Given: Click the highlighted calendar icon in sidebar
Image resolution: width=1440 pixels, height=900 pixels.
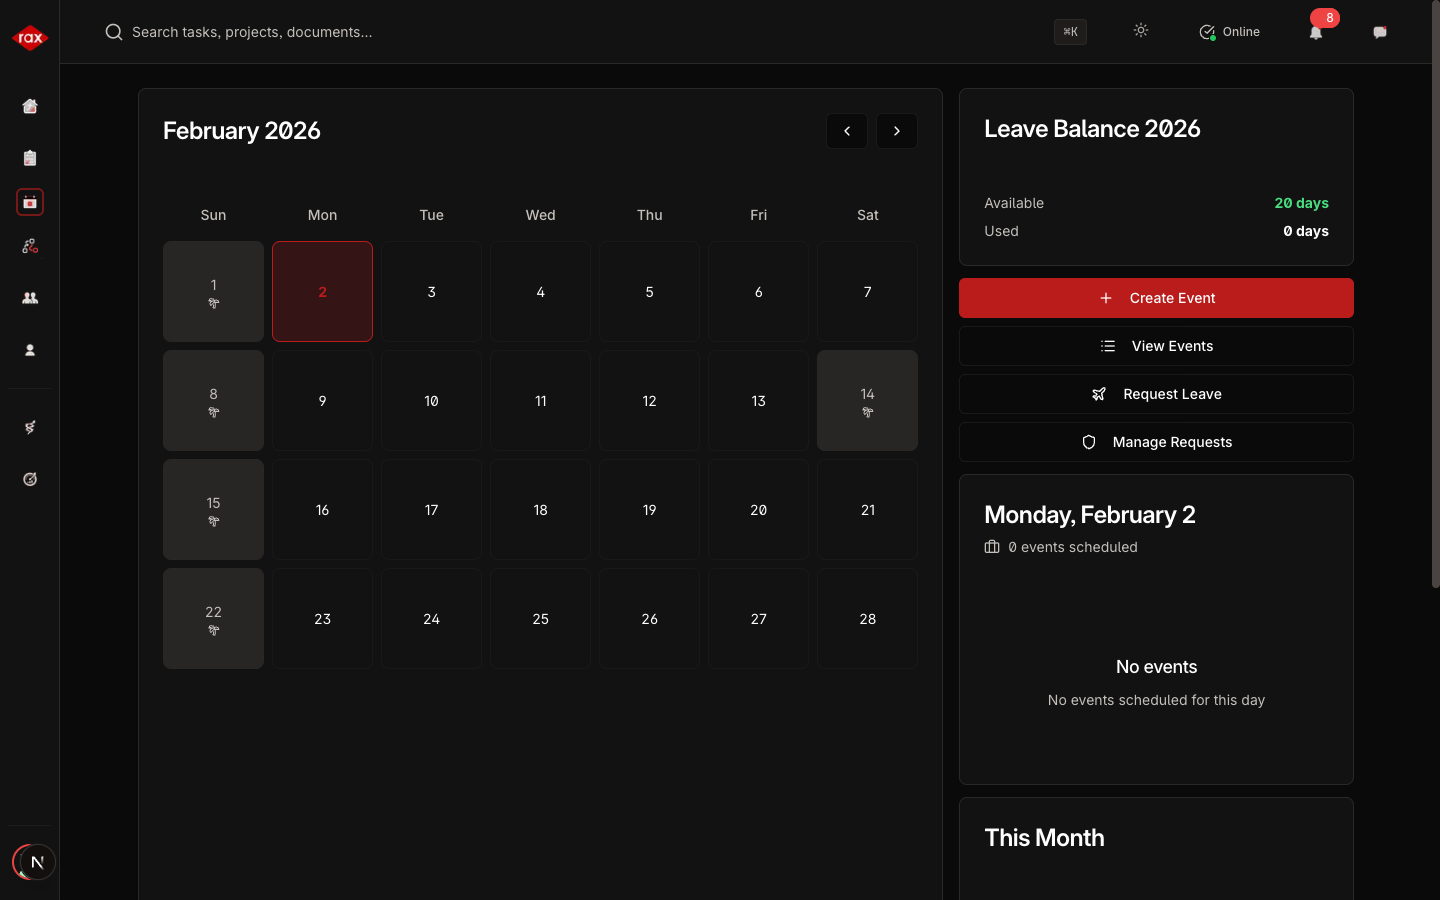Looking at the screenshot, I should (x=30, y=202).
